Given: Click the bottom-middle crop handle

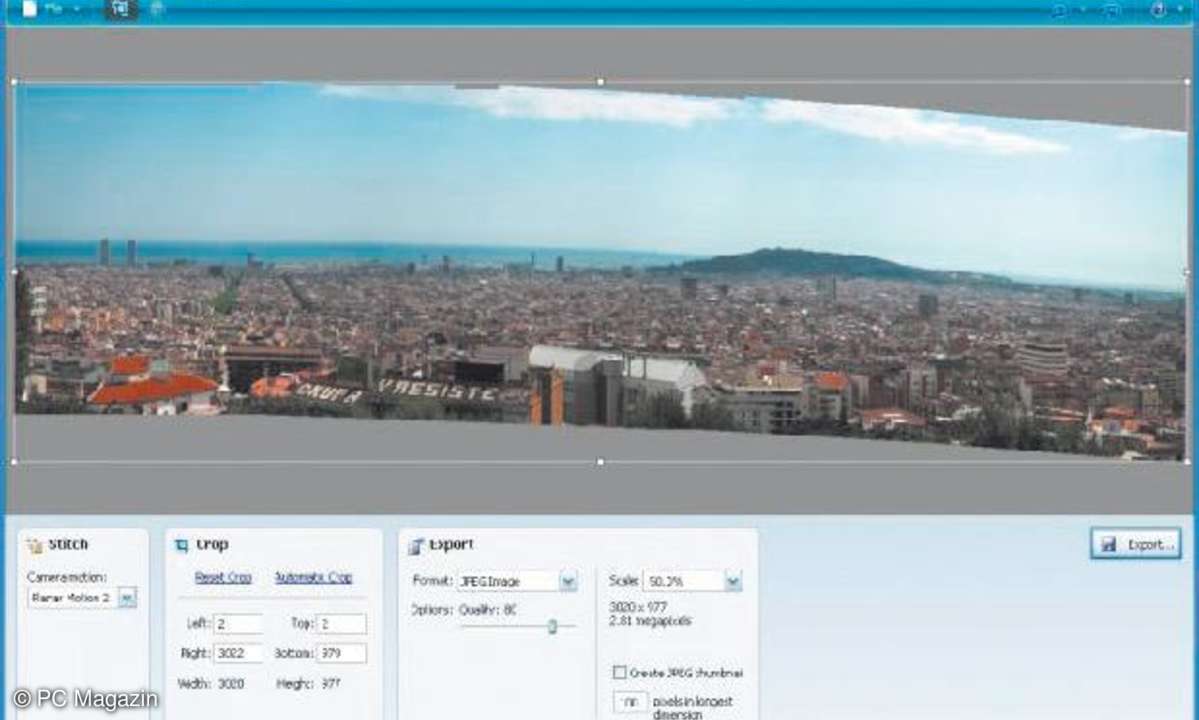Looking at the screenshot, I should pyautogui.click(x=600, y=462).
